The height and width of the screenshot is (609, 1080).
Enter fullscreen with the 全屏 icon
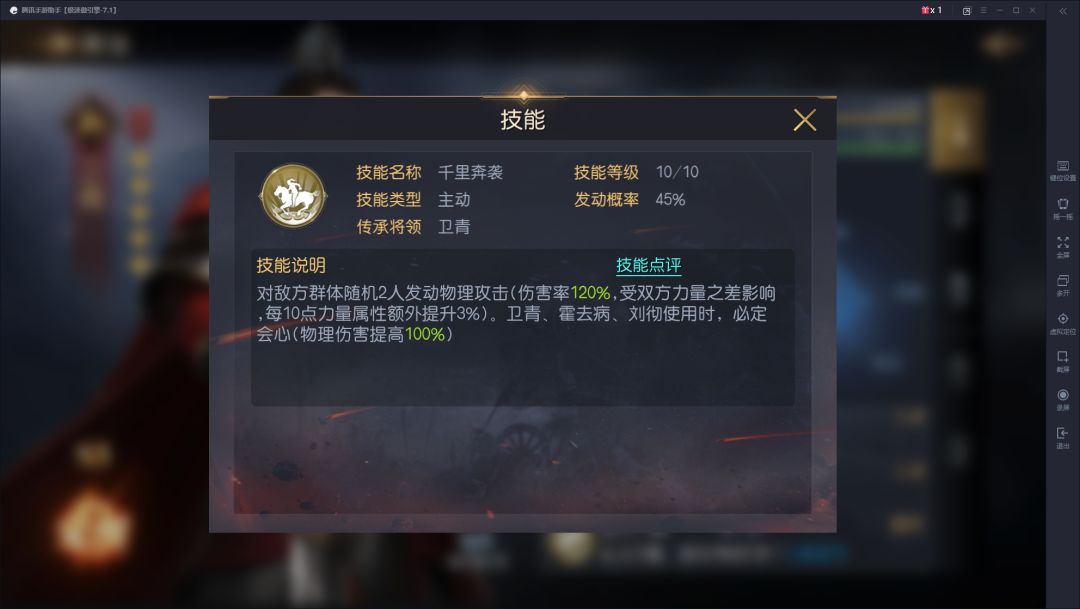click(x=1063, y=247)
